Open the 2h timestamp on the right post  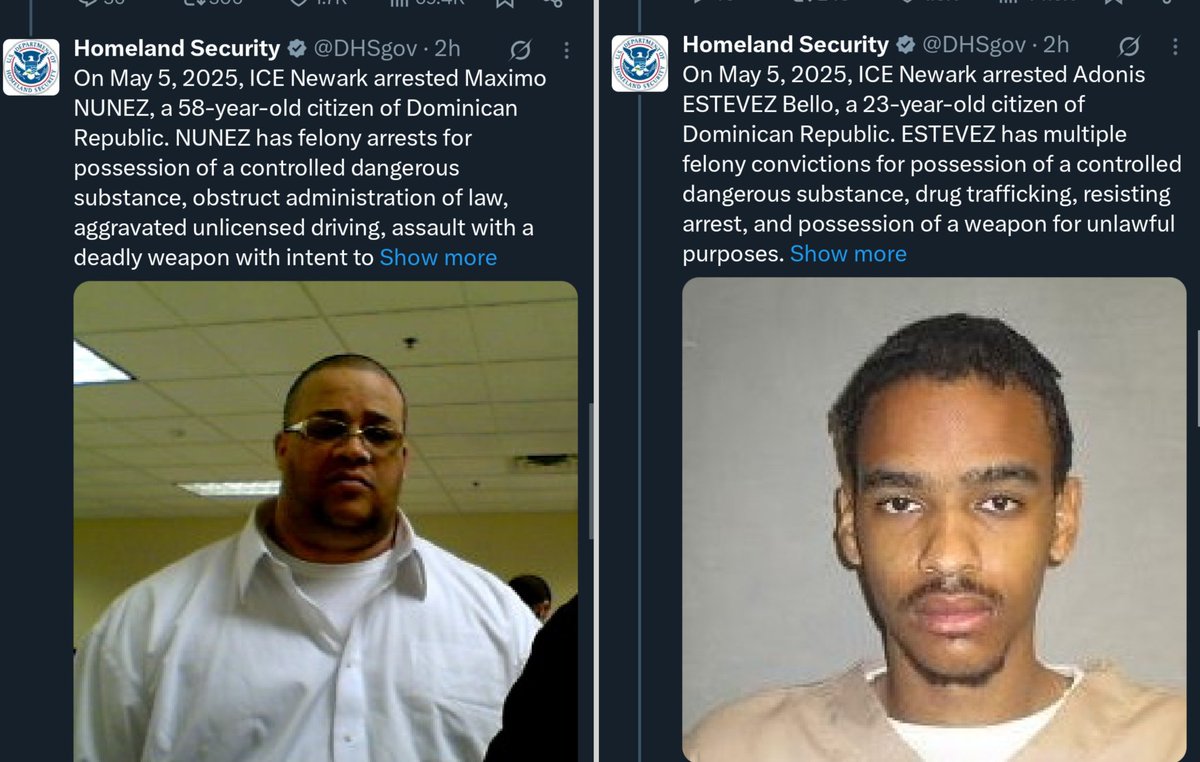click(1055, 45)
